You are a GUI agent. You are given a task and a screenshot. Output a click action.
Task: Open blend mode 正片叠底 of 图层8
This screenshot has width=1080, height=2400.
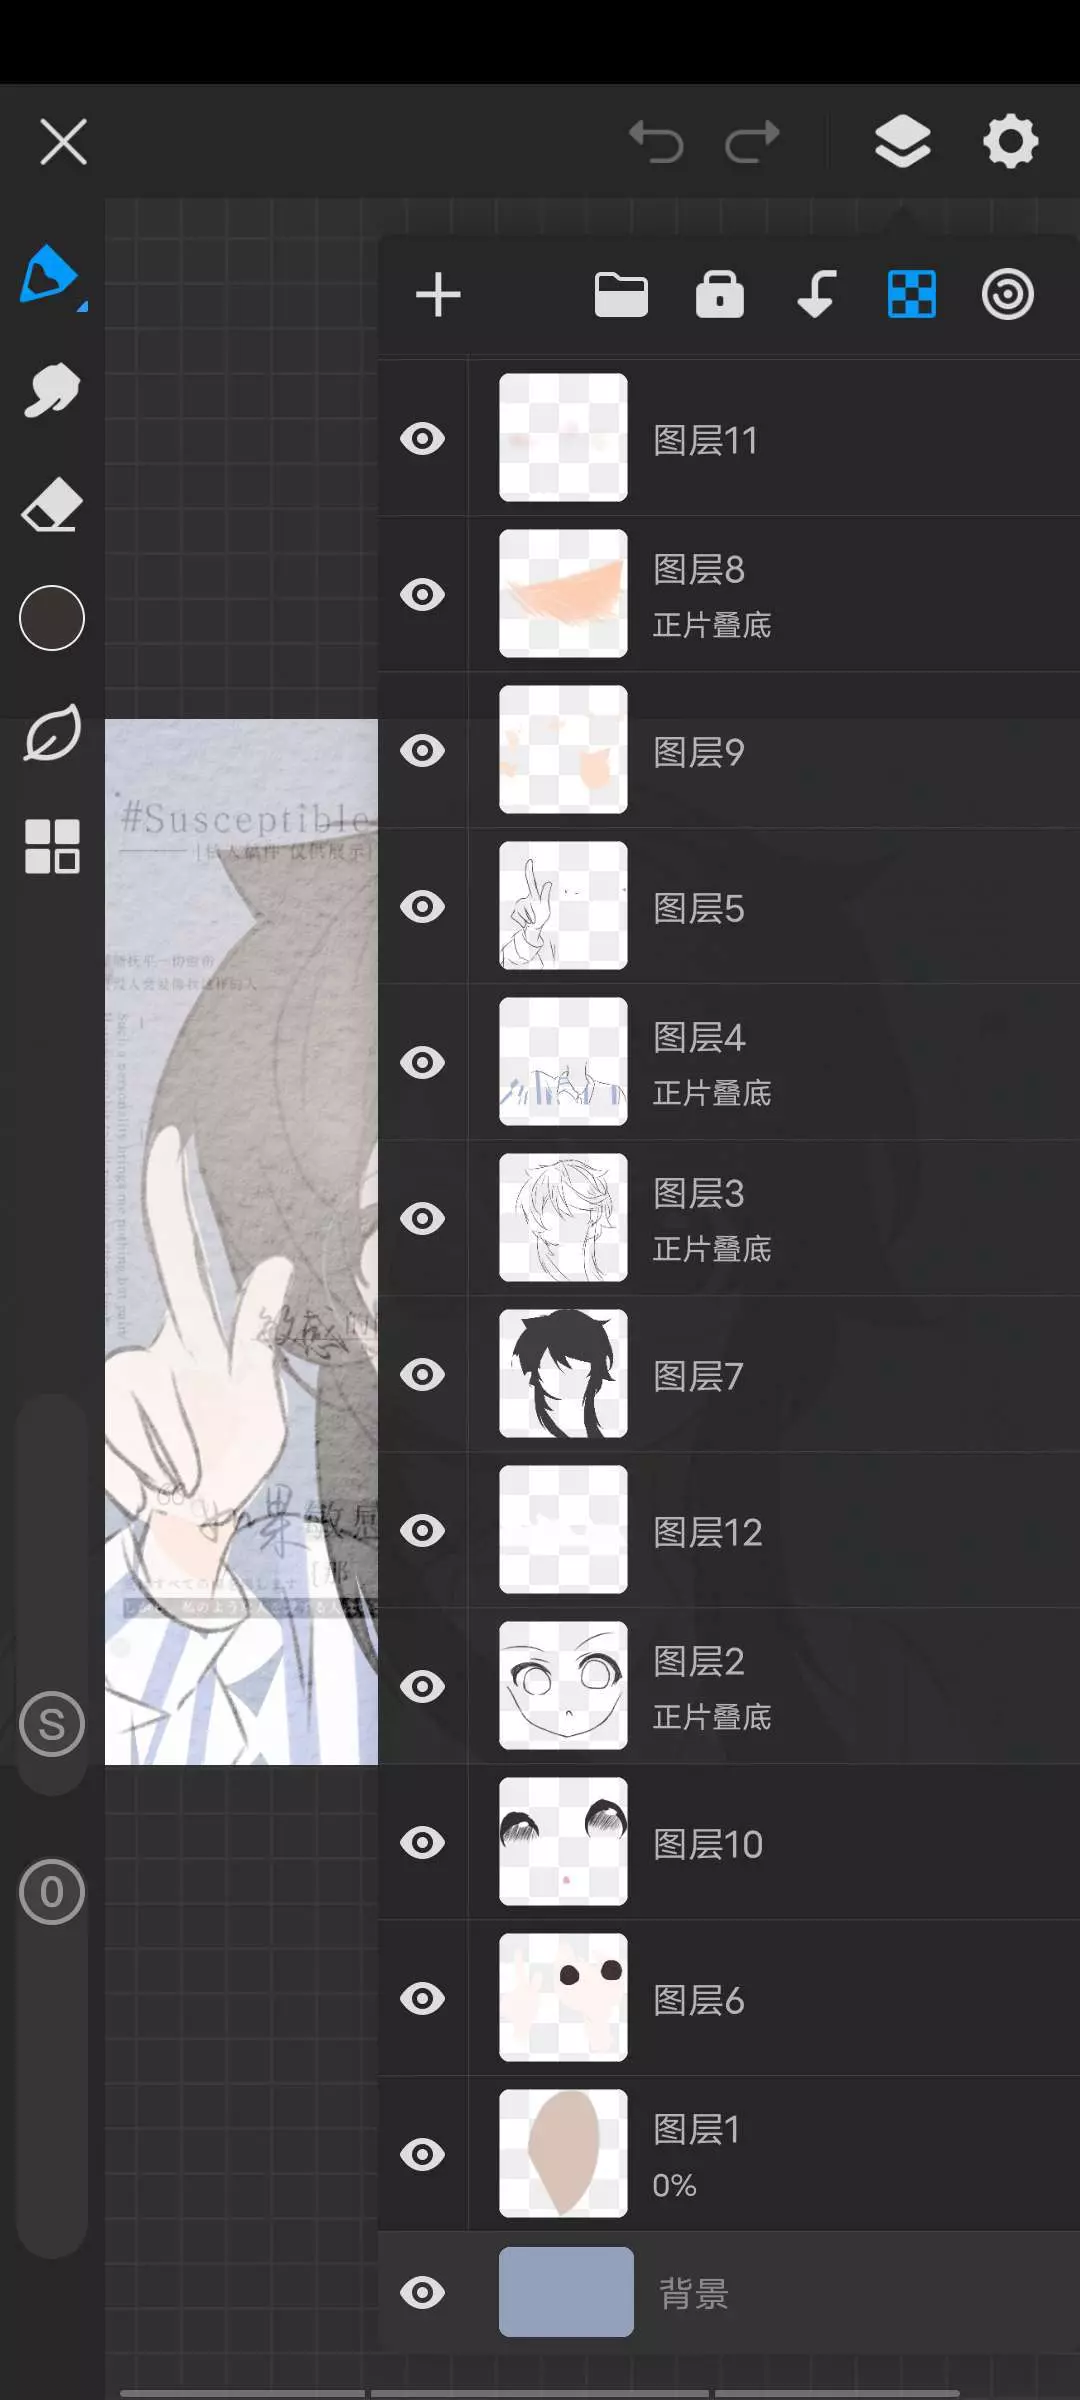(x=712, y=626)
